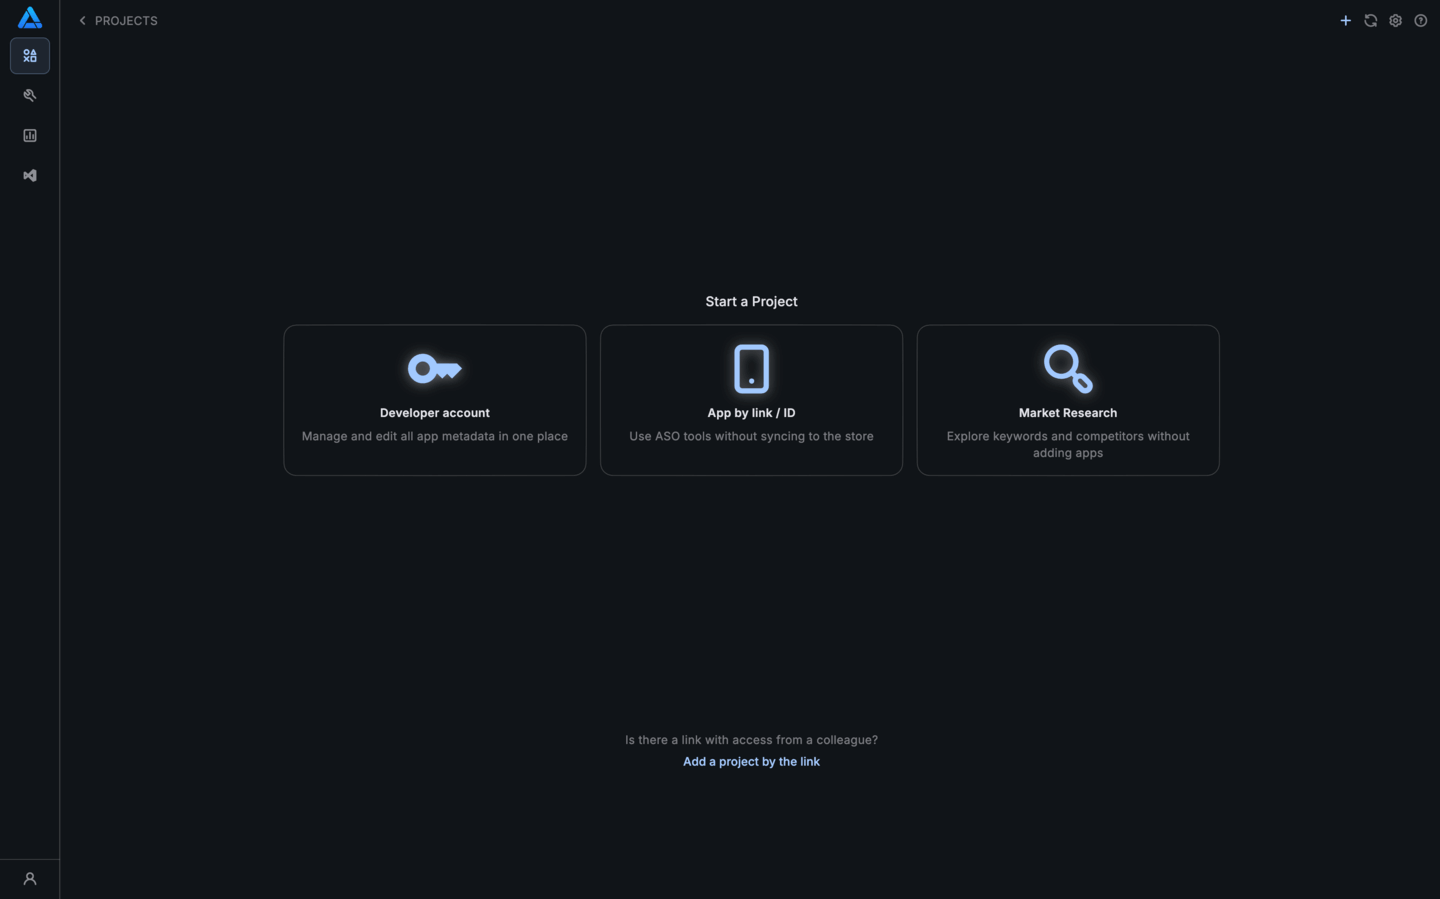Follow the "Add a project by the link" link

(751, 762)
